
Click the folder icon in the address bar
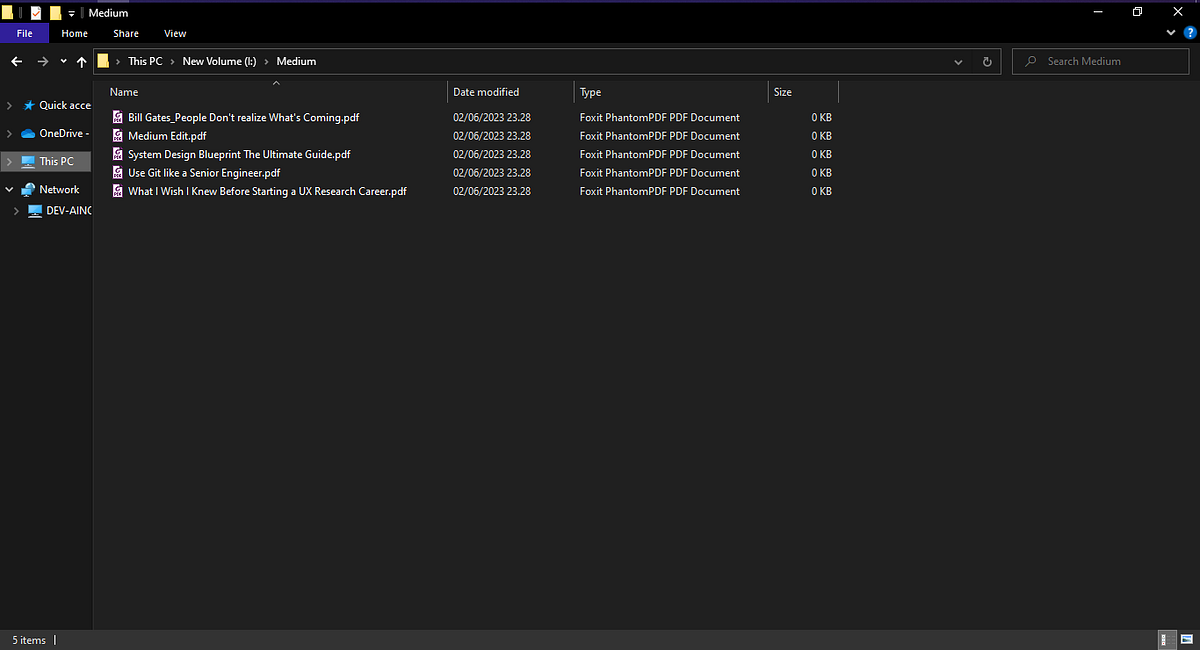(103, 61)
